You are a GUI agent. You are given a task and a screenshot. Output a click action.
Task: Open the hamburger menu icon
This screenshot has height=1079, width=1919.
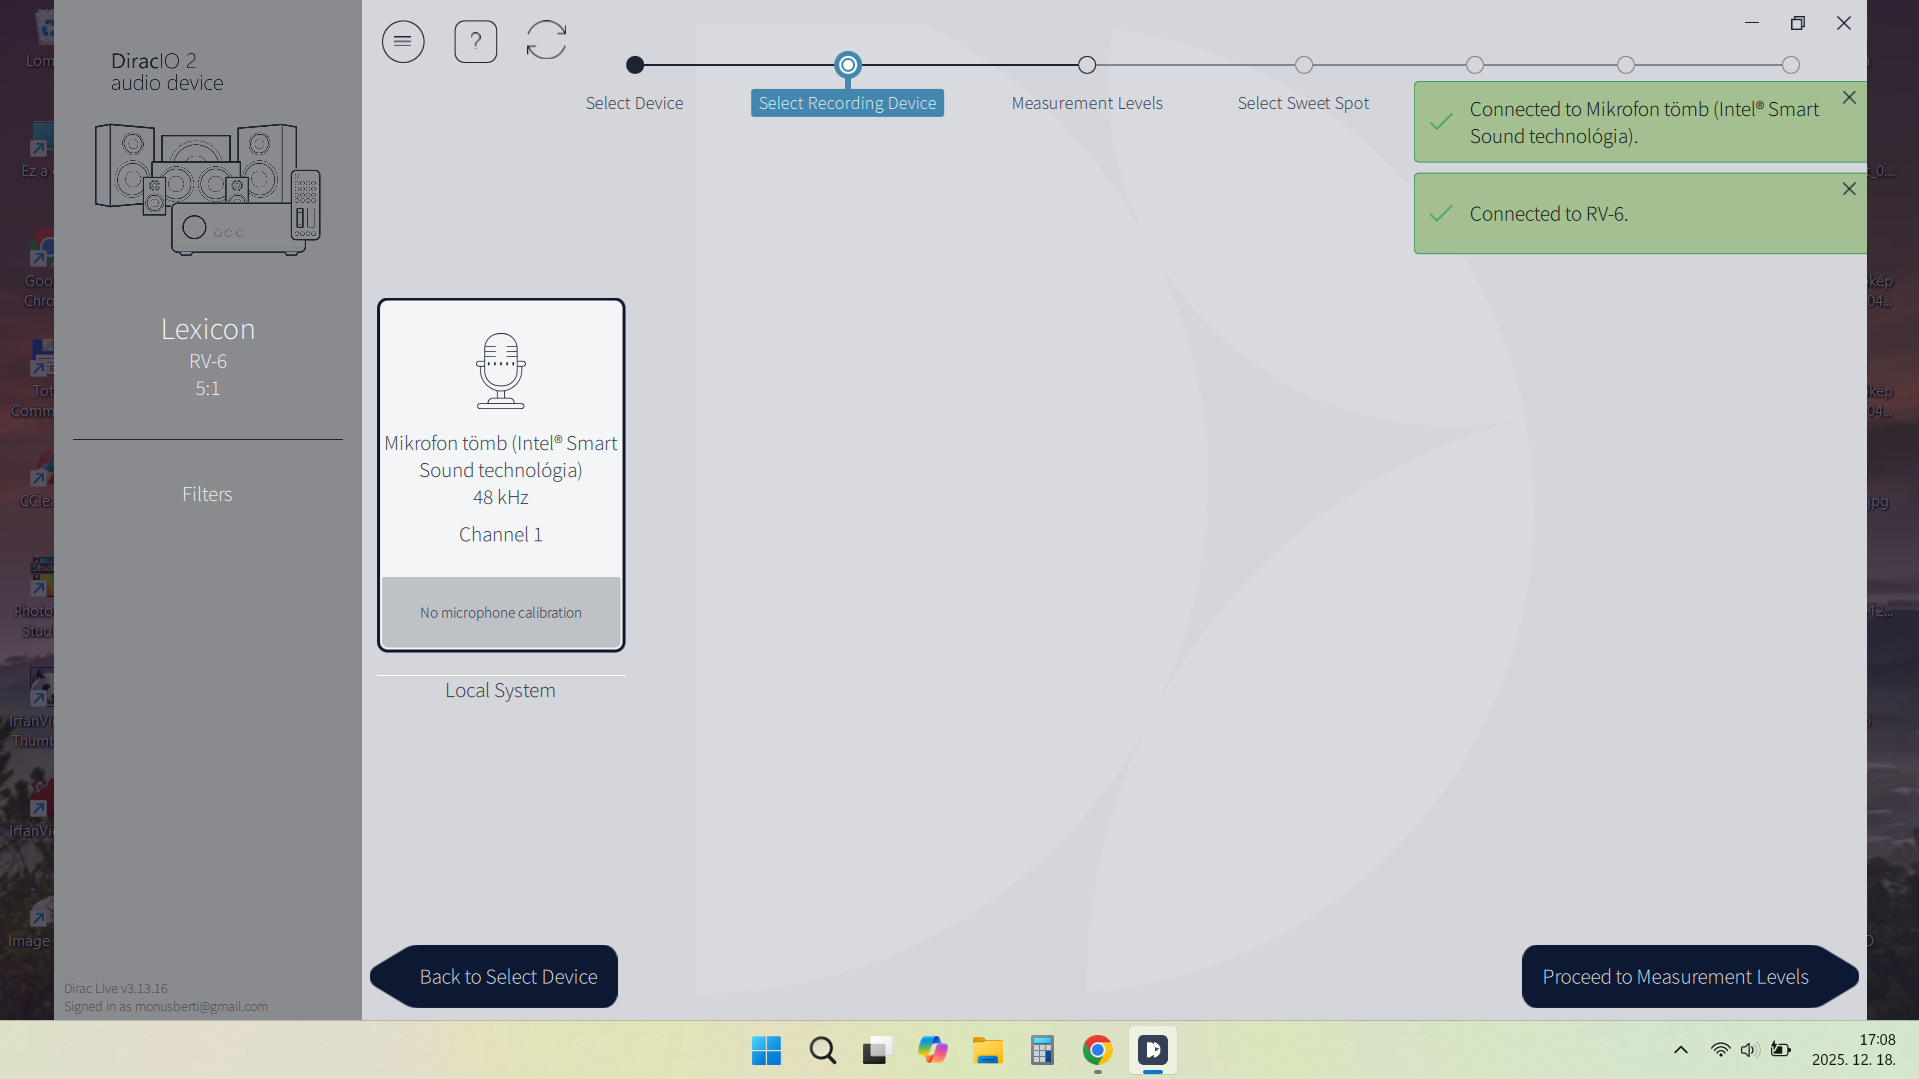[x=403, y=41]
